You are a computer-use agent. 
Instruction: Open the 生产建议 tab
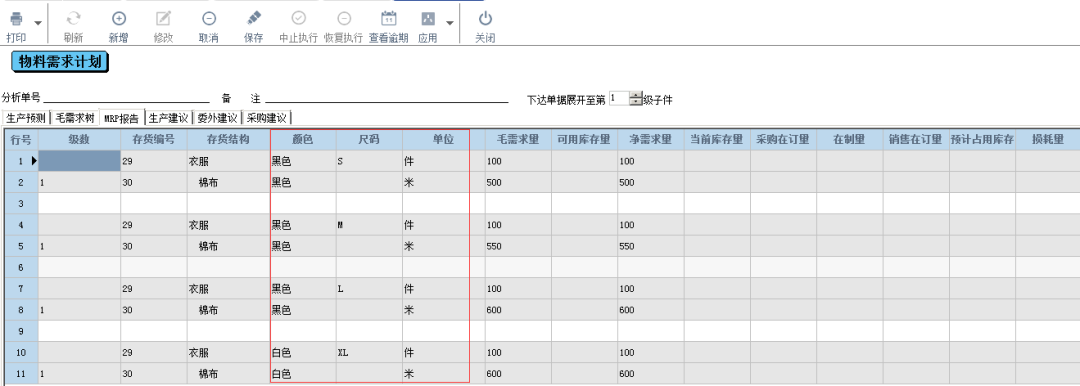[x=169, y=118]
